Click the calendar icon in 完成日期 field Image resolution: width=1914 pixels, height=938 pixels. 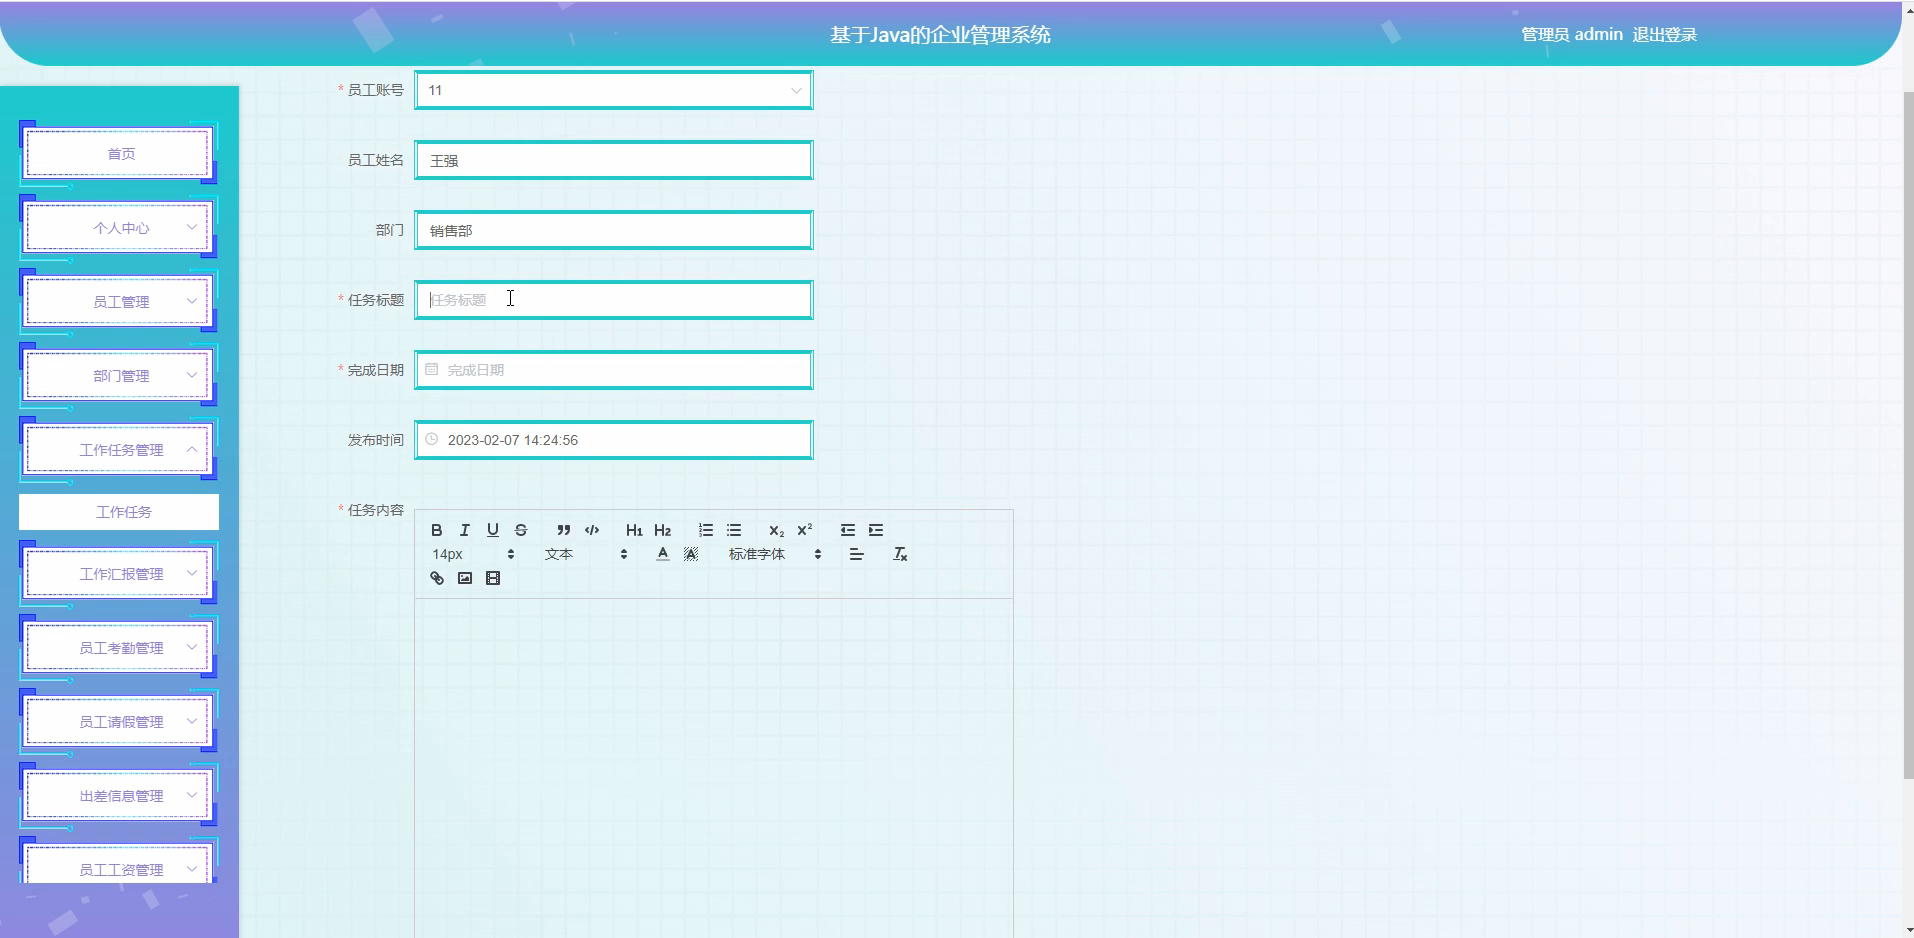432,369
